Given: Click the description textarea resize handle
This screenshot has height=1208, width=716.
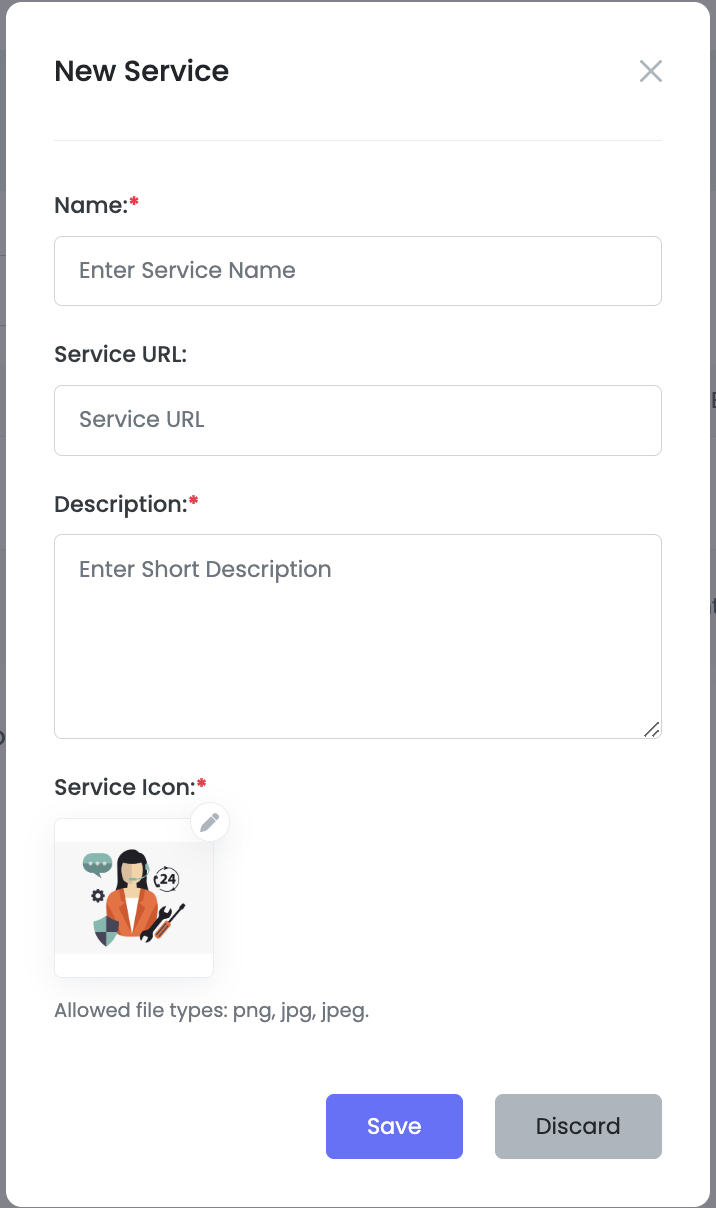Looking at the screenshot, I should 651,729.
